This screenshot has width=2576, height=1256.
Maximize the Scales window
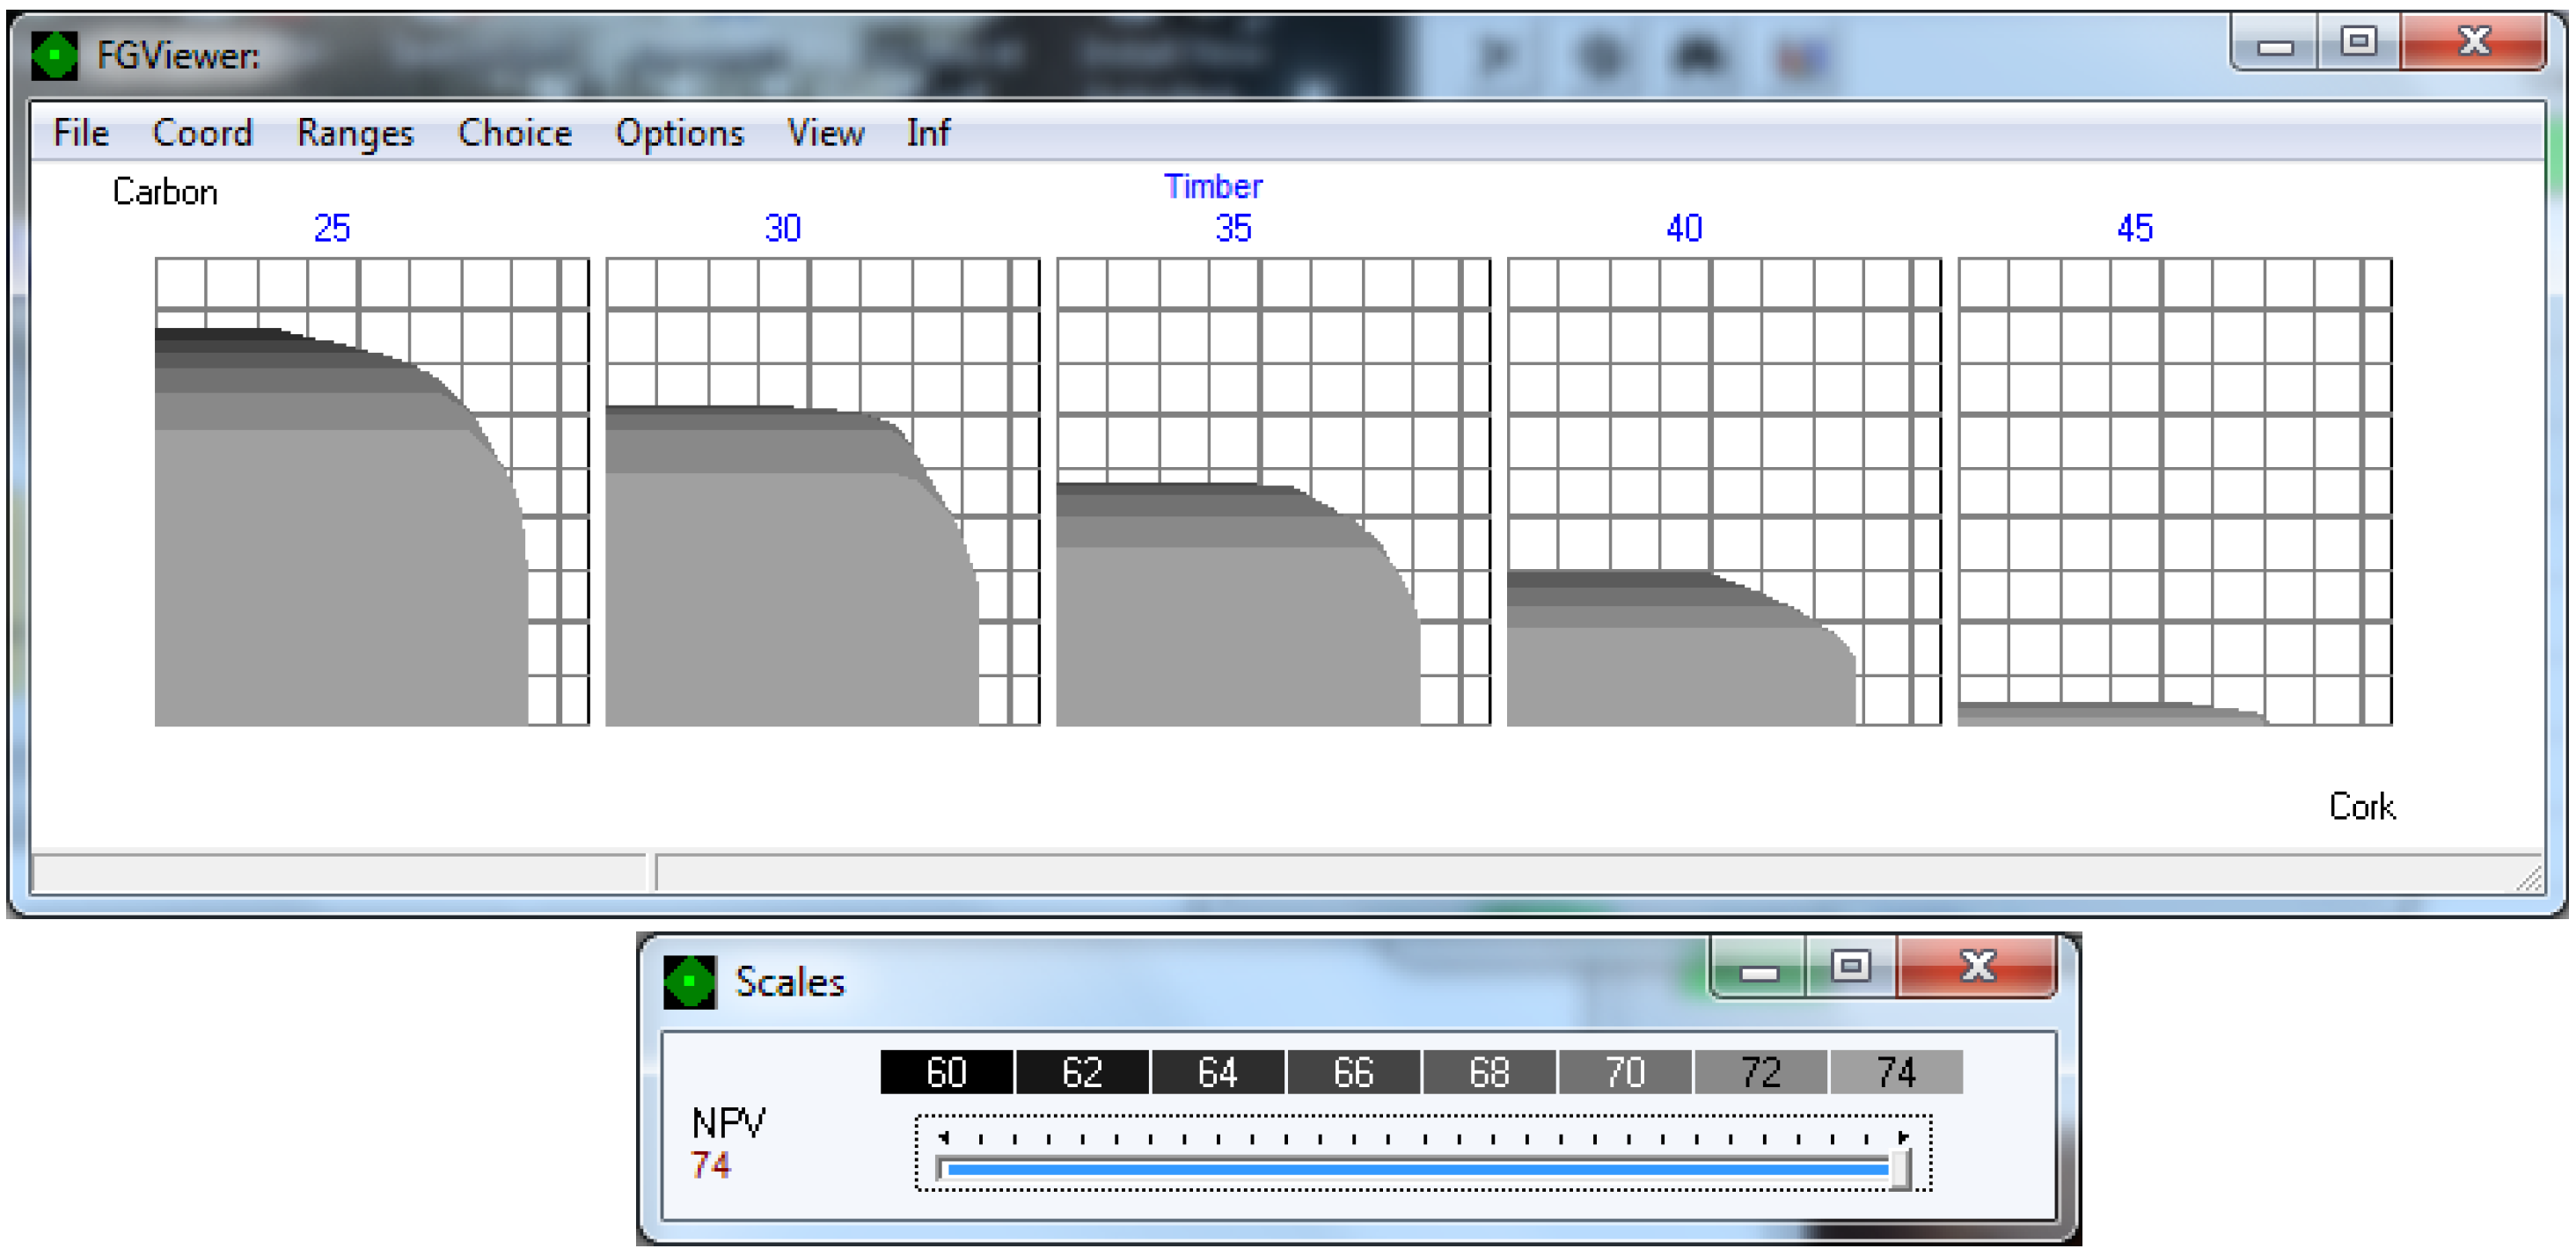coord(1850,966)
